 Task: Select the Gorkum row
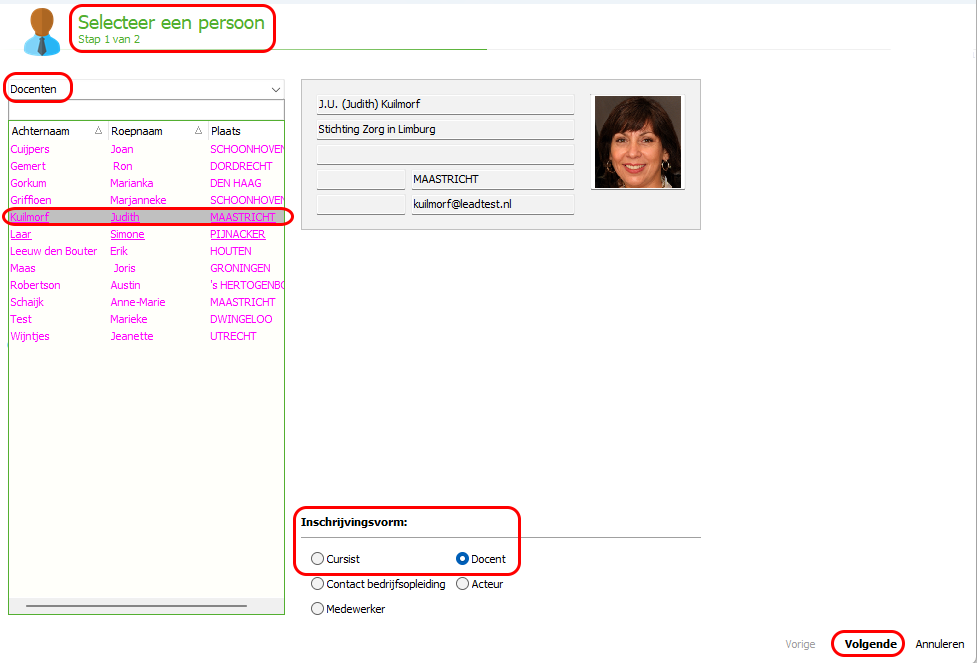[146, 183]
